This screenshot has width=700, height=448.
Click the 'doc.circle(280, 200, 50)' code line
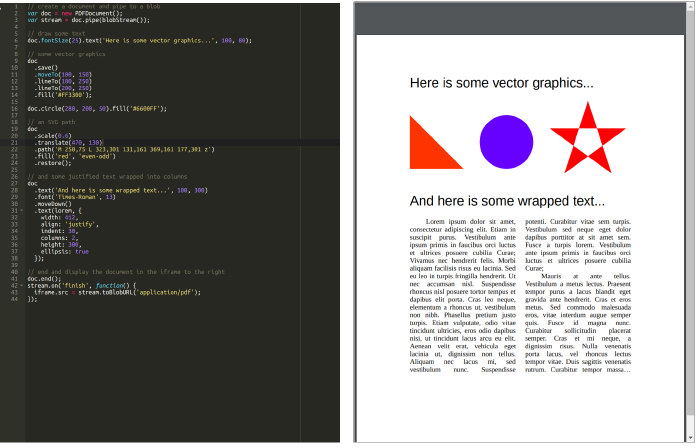pyautogui.click(x=97, y=109)
